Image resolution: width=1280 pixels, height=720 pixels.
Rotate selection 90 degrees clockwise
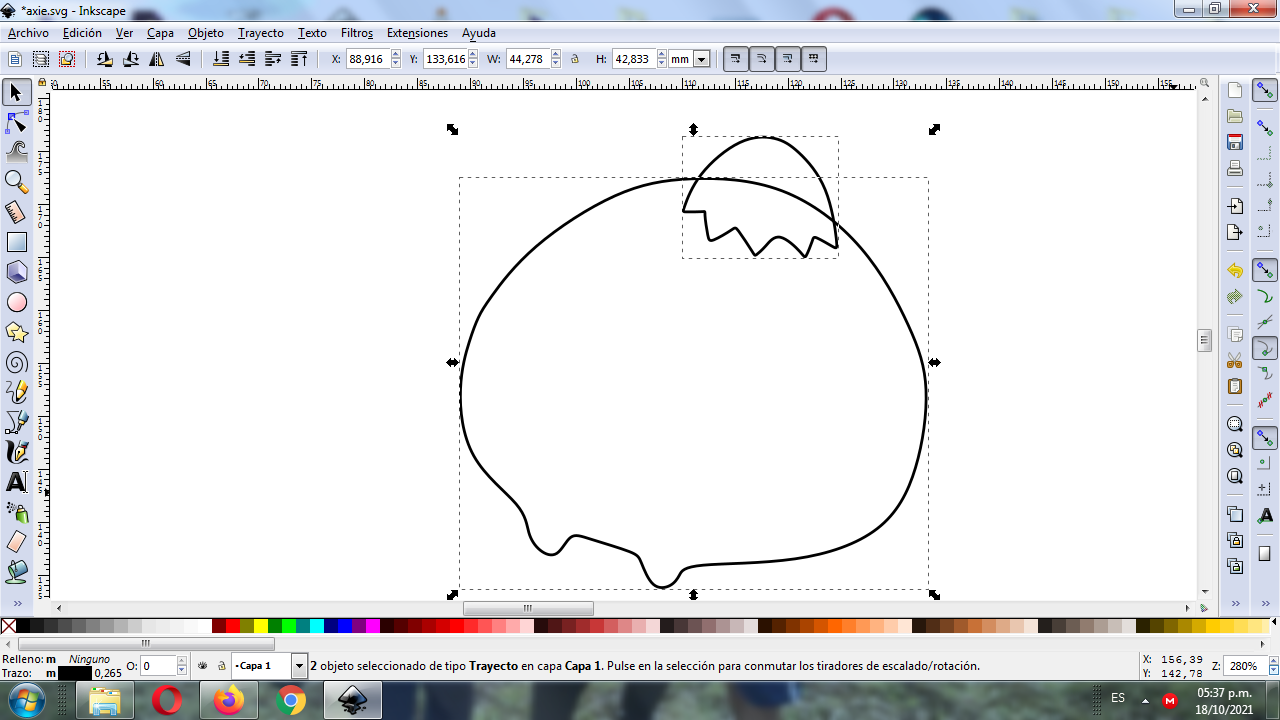pos(130,60)
